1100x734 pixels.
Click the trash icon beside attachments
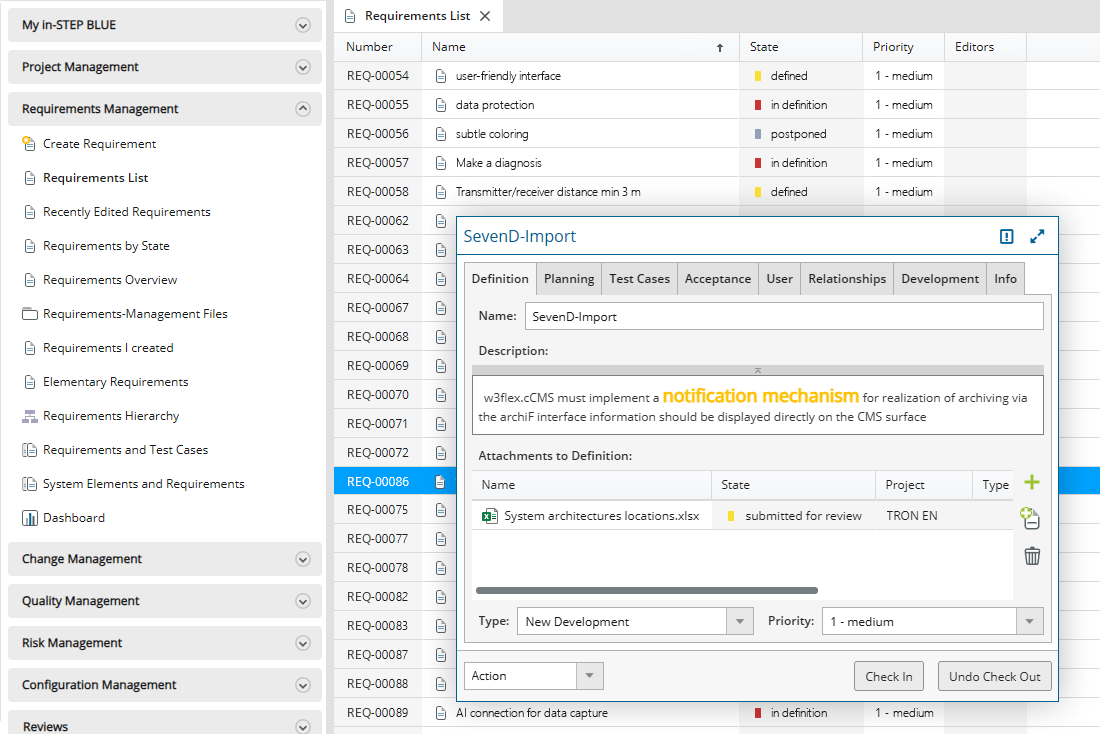pos(1032,556)
